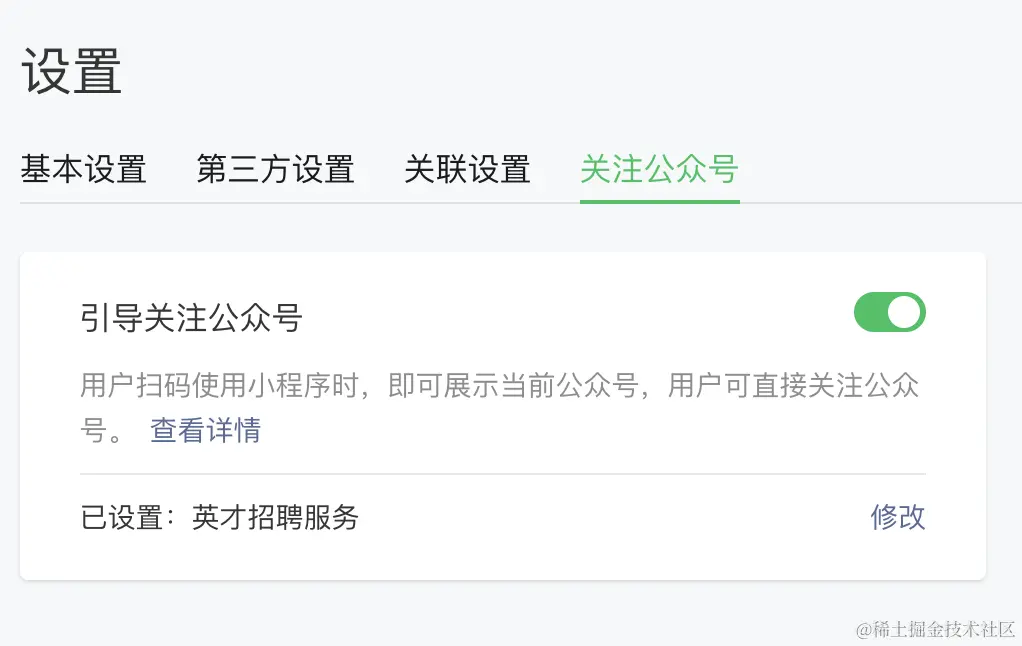Click the 设置 page heading

[x=72, y=72]
